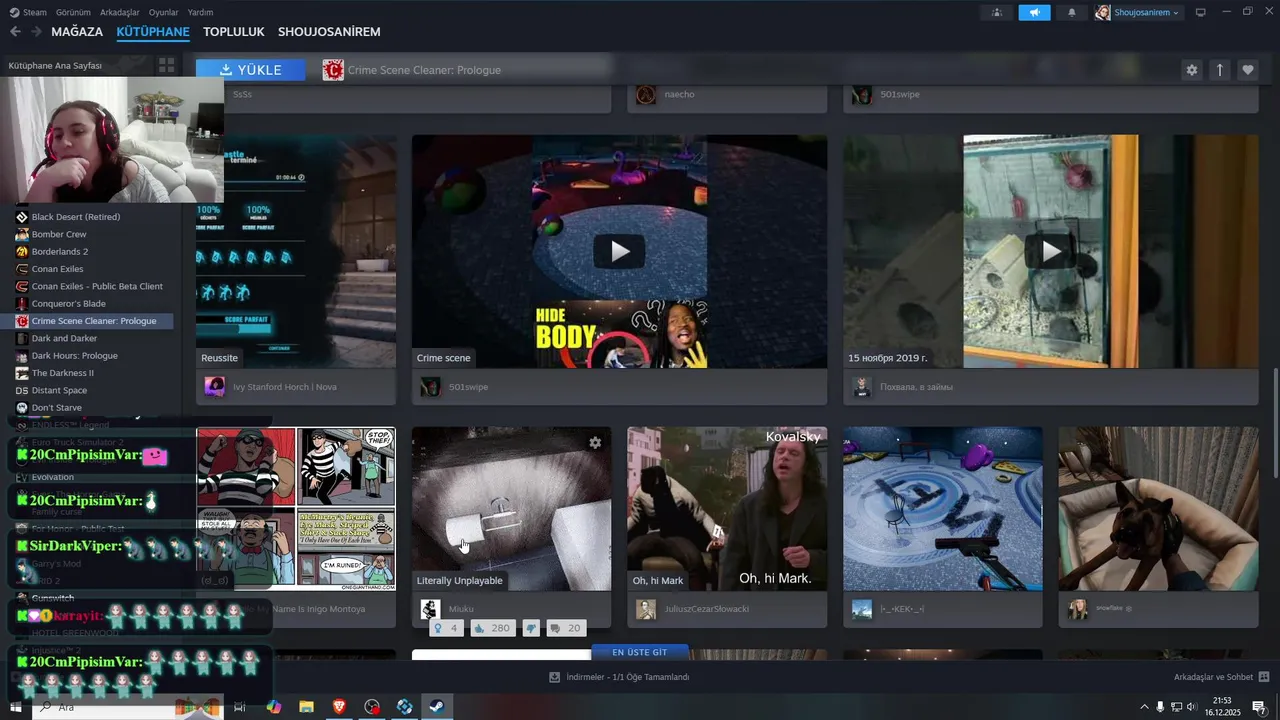The image size is (1280, 720).
Task: Open Windows Start menu
Action: 15,707
